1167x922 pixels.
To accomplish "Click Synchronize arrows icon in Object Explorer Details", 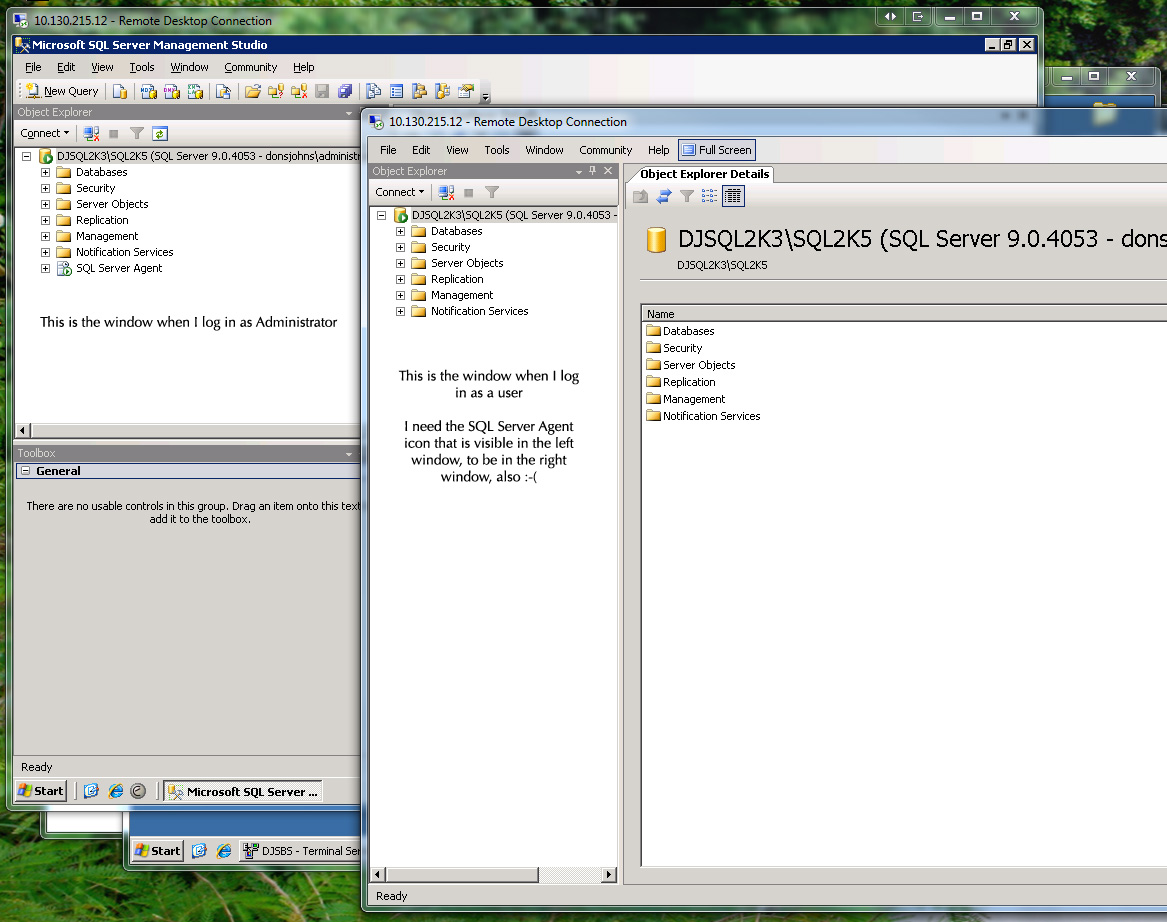I will coord(664,196).
